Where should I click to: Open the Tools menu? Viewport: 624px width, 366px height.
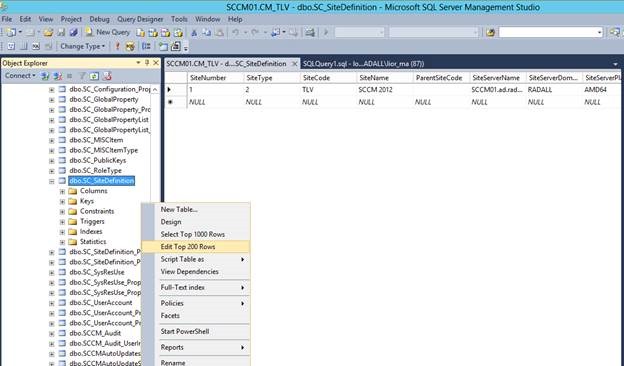pyautogui.click(x=179, y=19)
